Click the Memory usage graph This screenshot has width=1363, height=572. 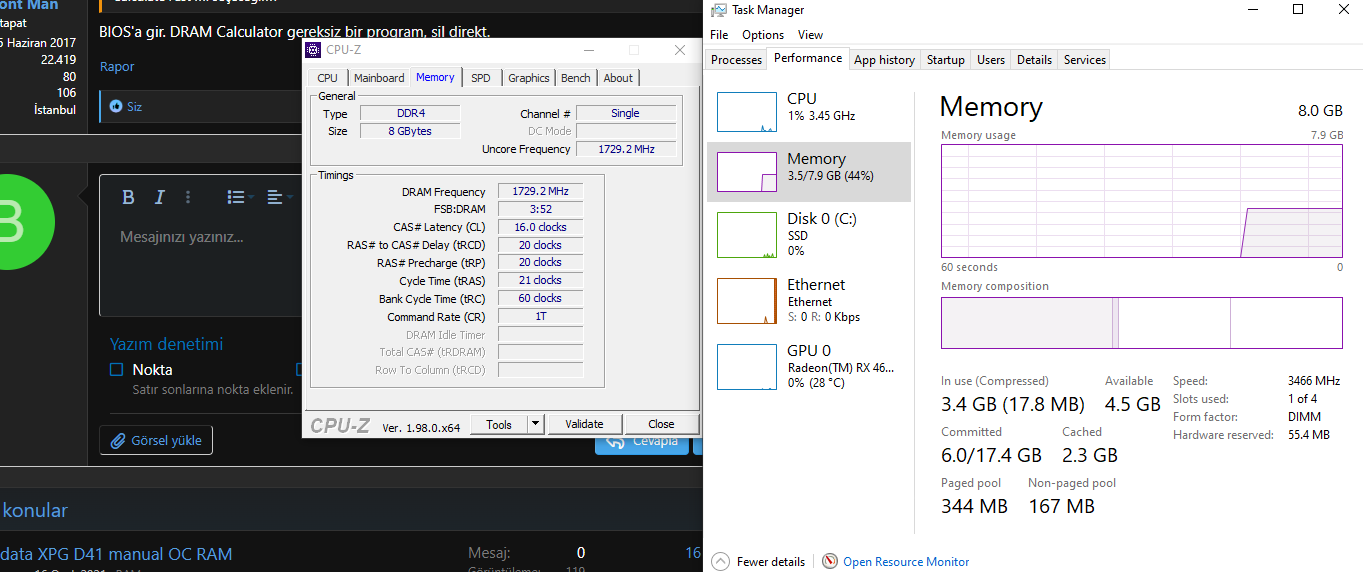1141,201
